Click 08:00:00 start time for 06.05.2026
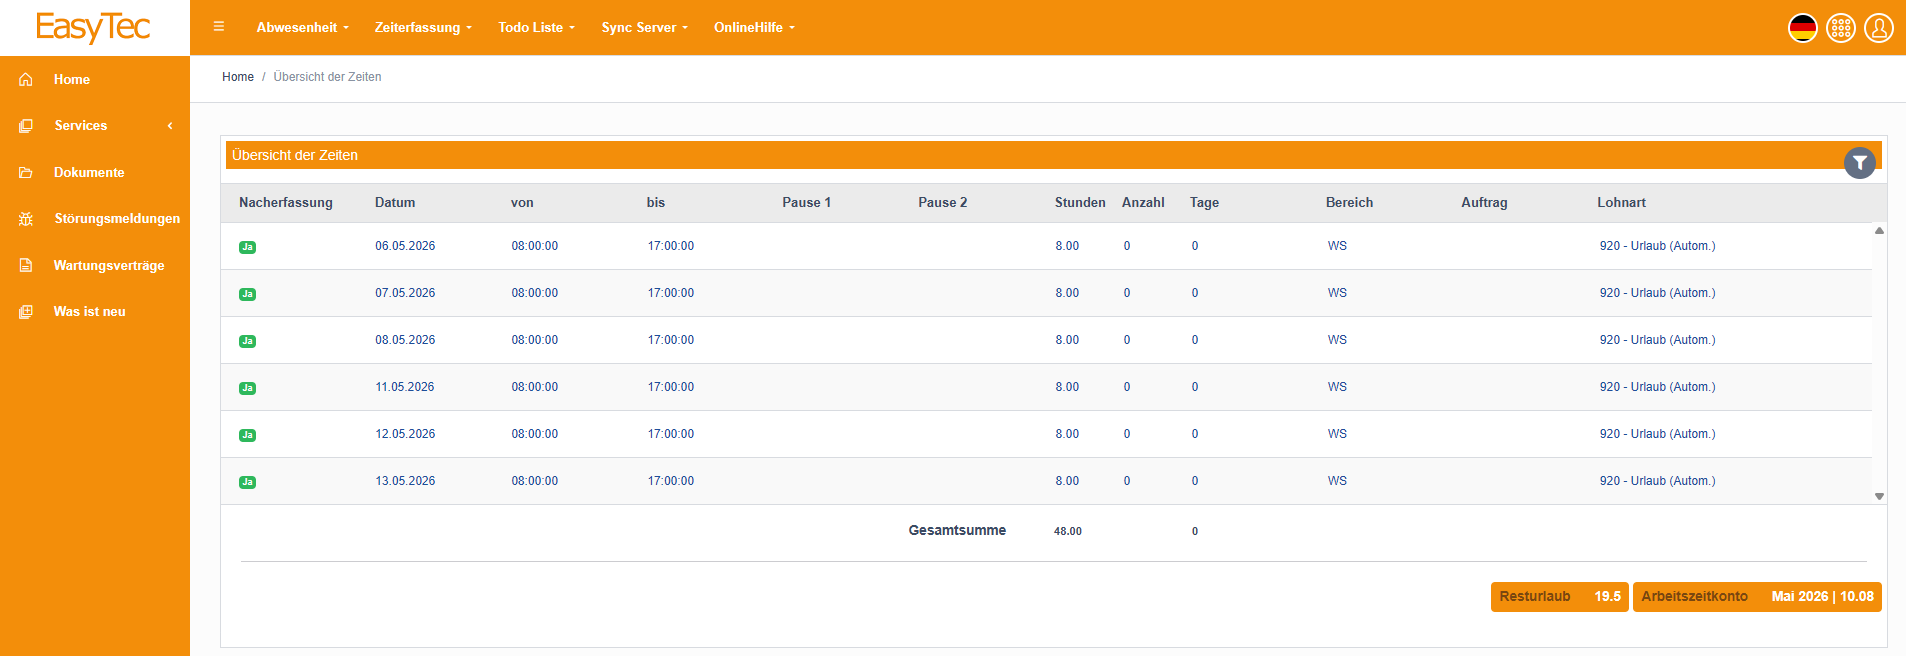The height and width of the screenshot is (656, 1906). pyautogui.click(x=535, y=246)
